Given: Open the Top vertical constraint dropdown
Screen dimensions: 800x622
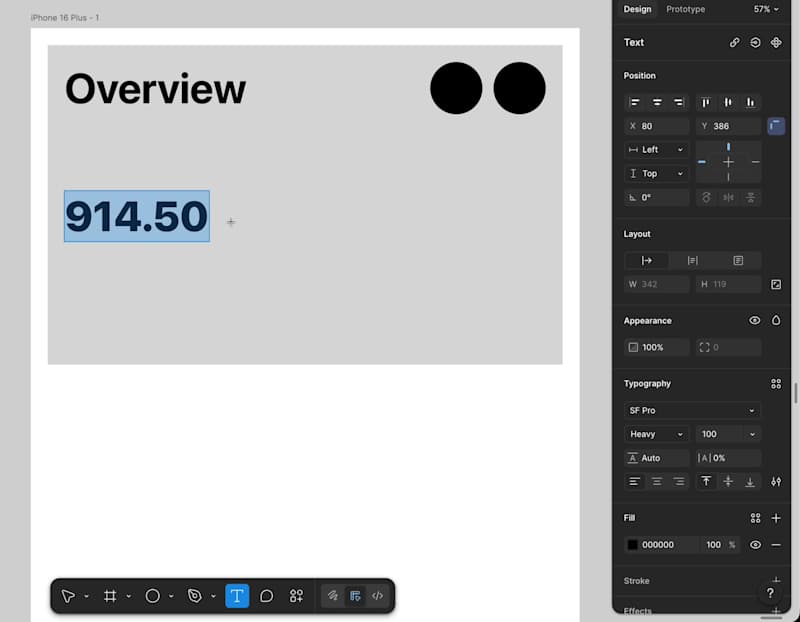Looking at the screenshot, I should 657,173.
